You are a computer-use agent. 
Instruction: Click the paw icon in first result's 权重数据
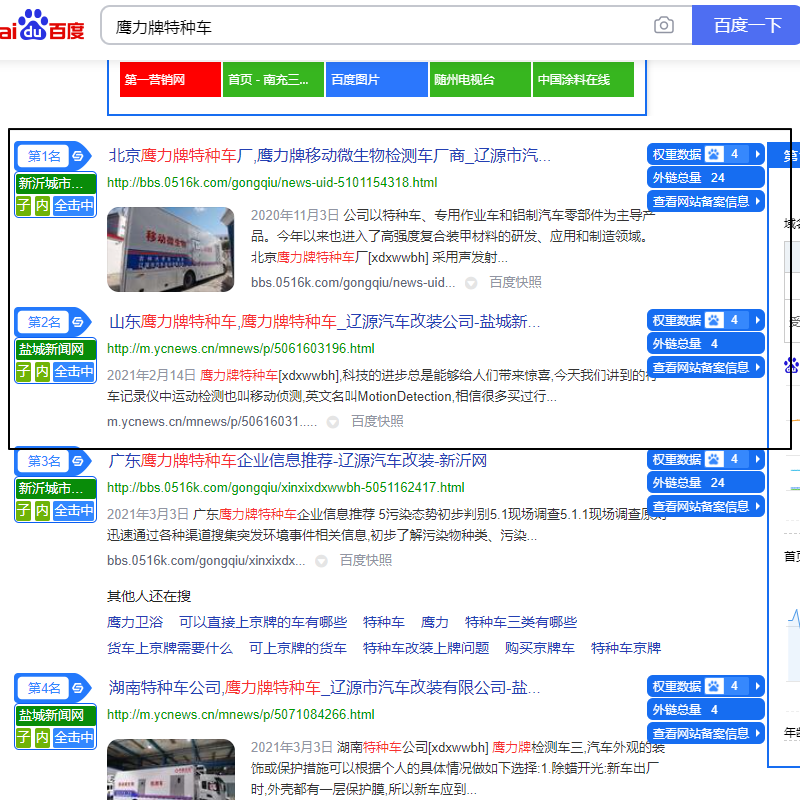tap(714, 154)
